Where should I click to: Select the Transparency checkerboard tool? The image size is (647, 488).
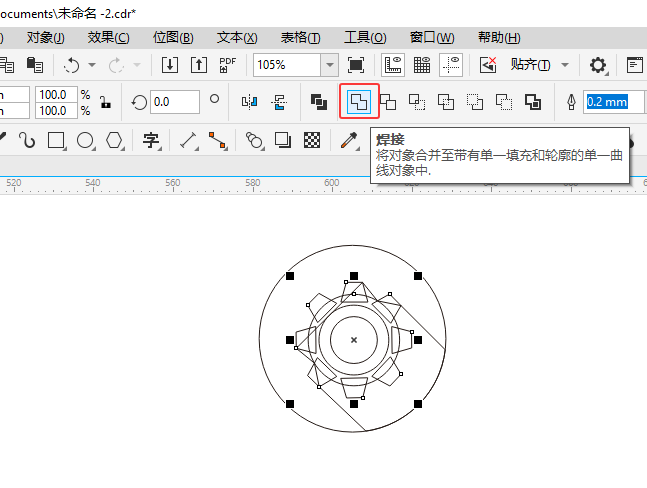click(312, 140)
